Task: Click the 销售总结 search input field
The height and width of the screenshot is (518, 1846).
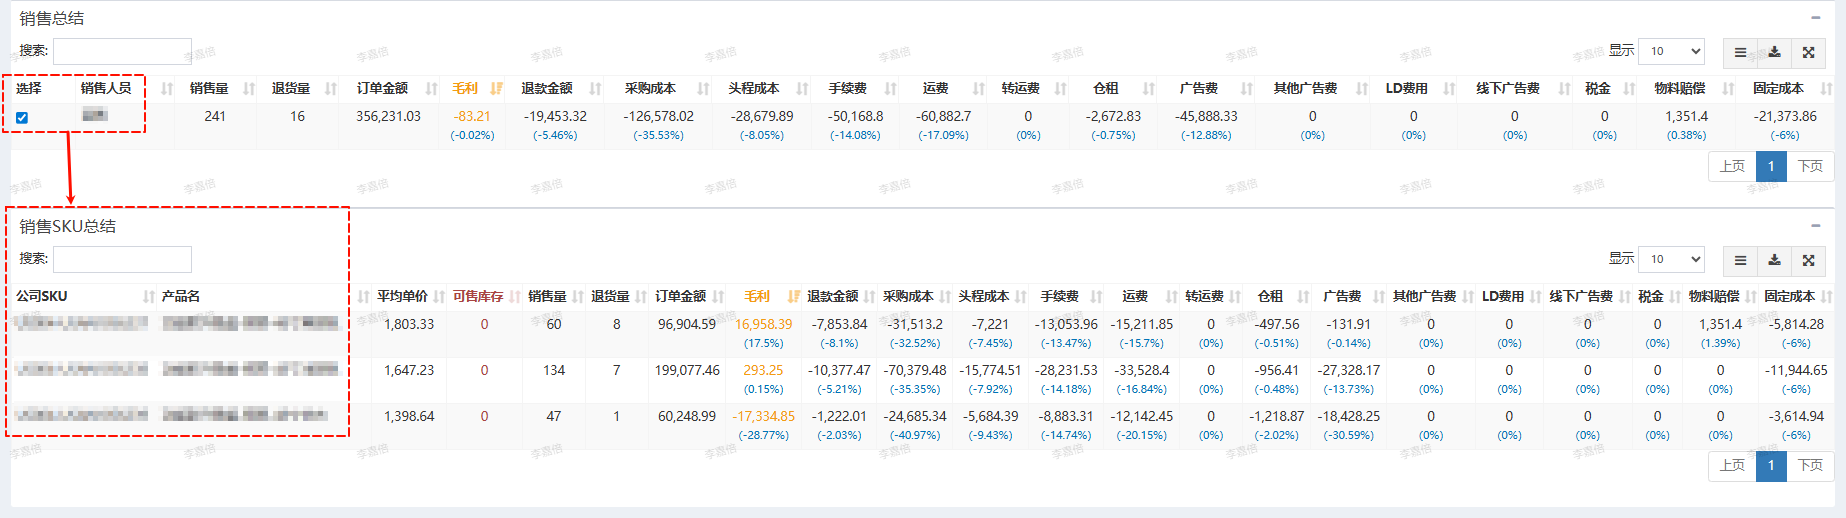Action: (122, 51)
